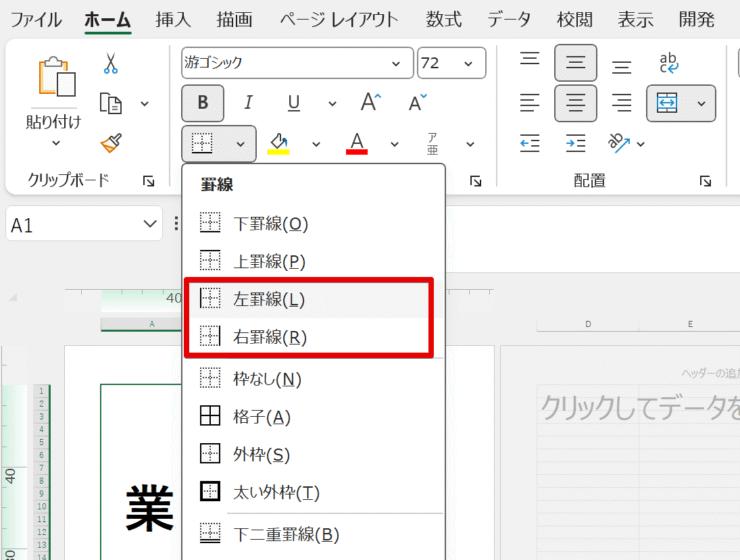
Task: Open the ファイル tab
Action: tap(36, 20)
